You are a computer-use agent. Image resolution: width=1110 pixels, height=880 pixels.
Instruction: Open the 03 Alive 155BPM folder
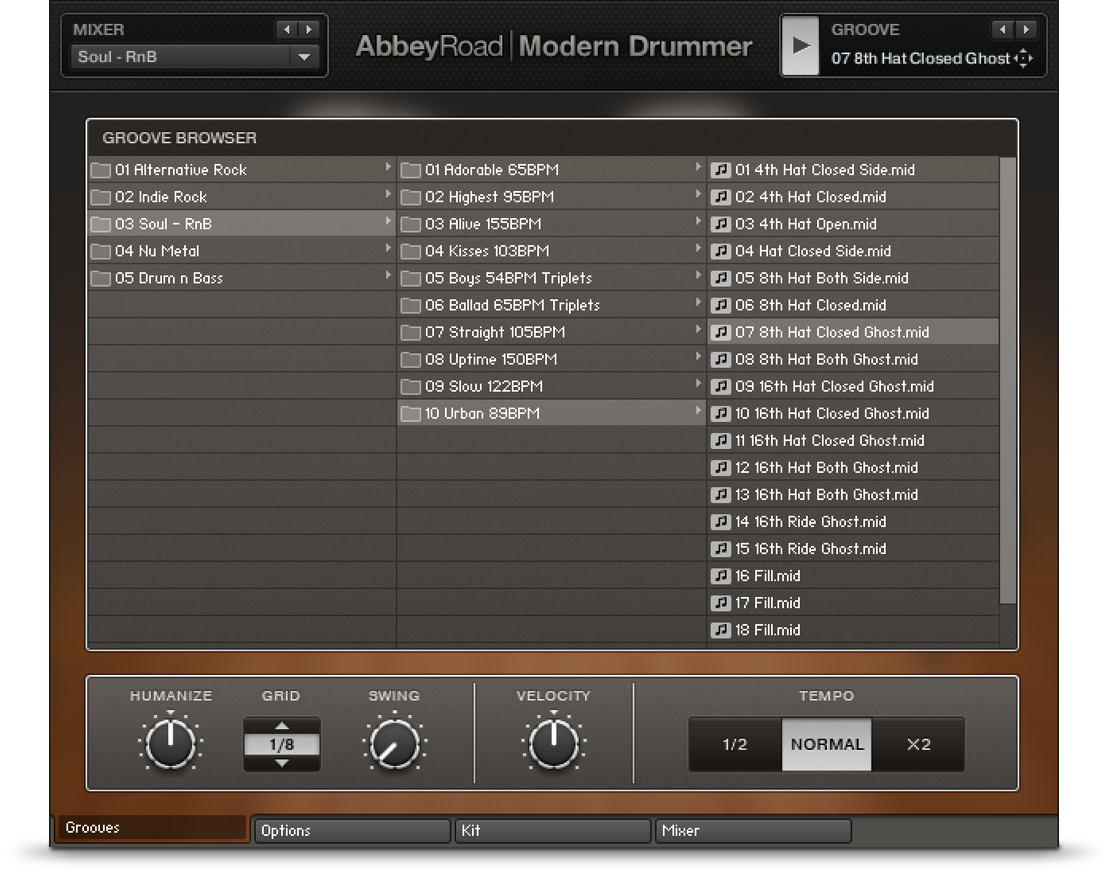coord(551,224)
